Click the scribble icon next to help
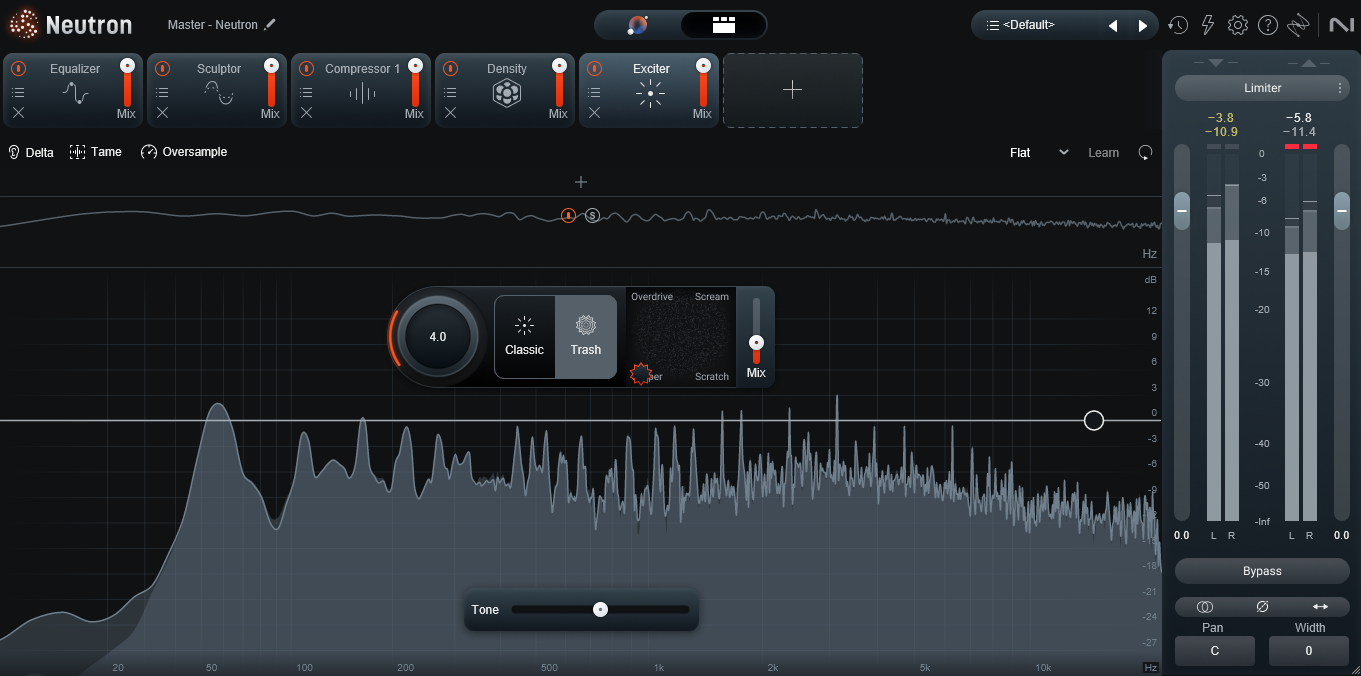Screen dimensions: 1361x676 (1298, 25)
